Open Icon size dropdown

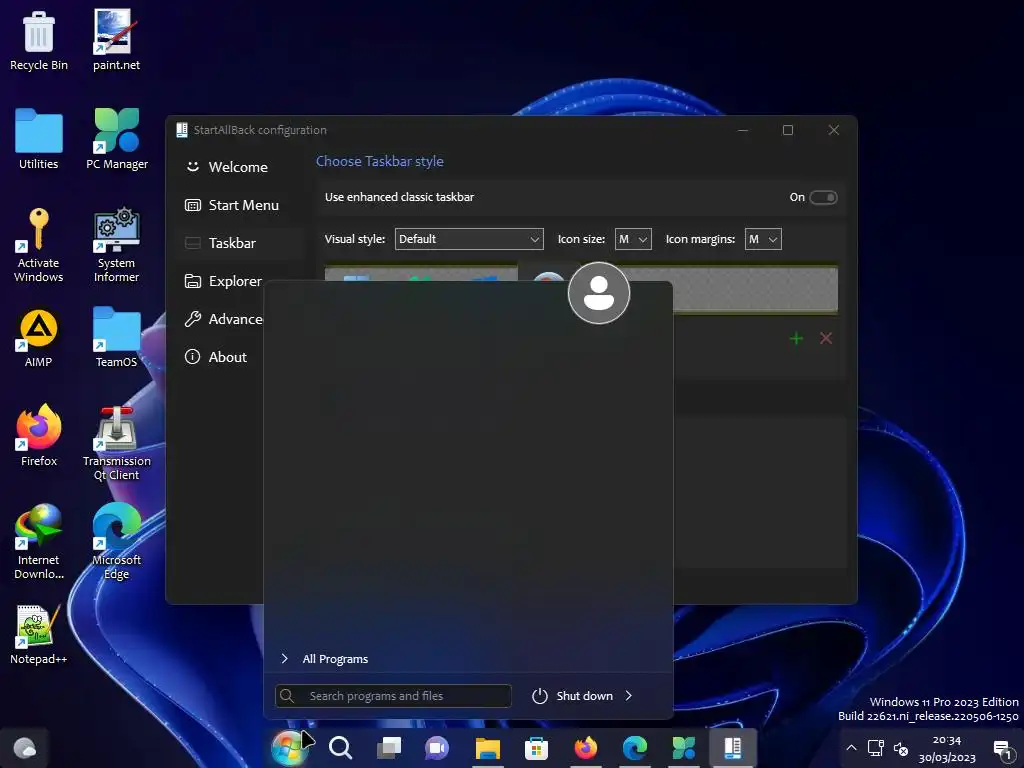point(633,239)
